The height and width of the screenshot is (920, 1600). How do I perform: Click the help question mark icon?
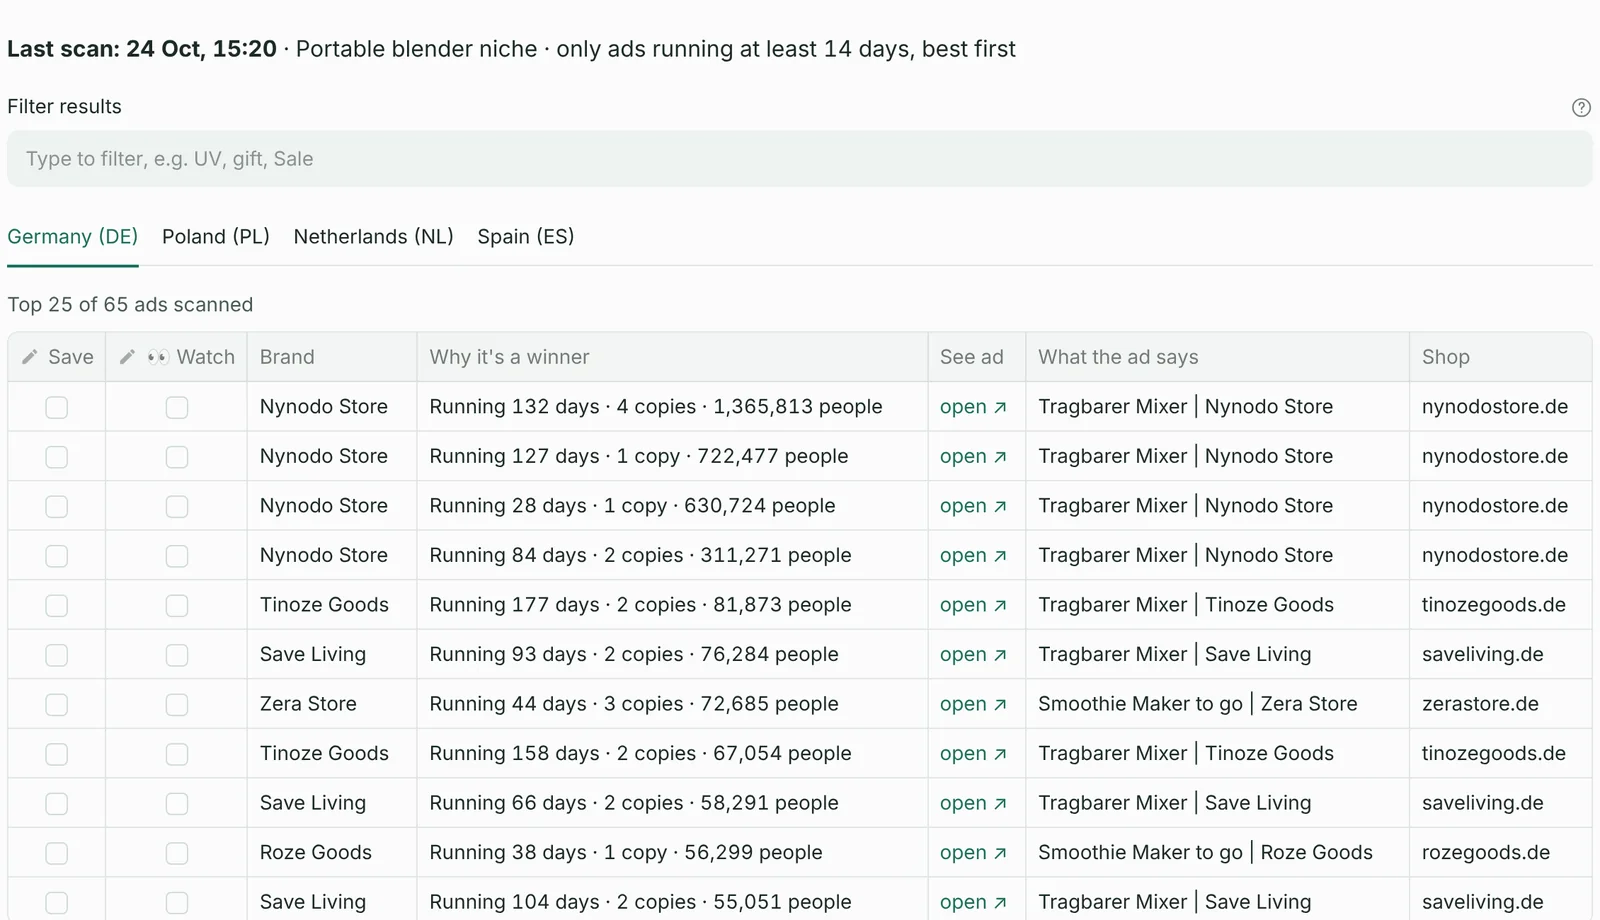[x=1581, y=108]
